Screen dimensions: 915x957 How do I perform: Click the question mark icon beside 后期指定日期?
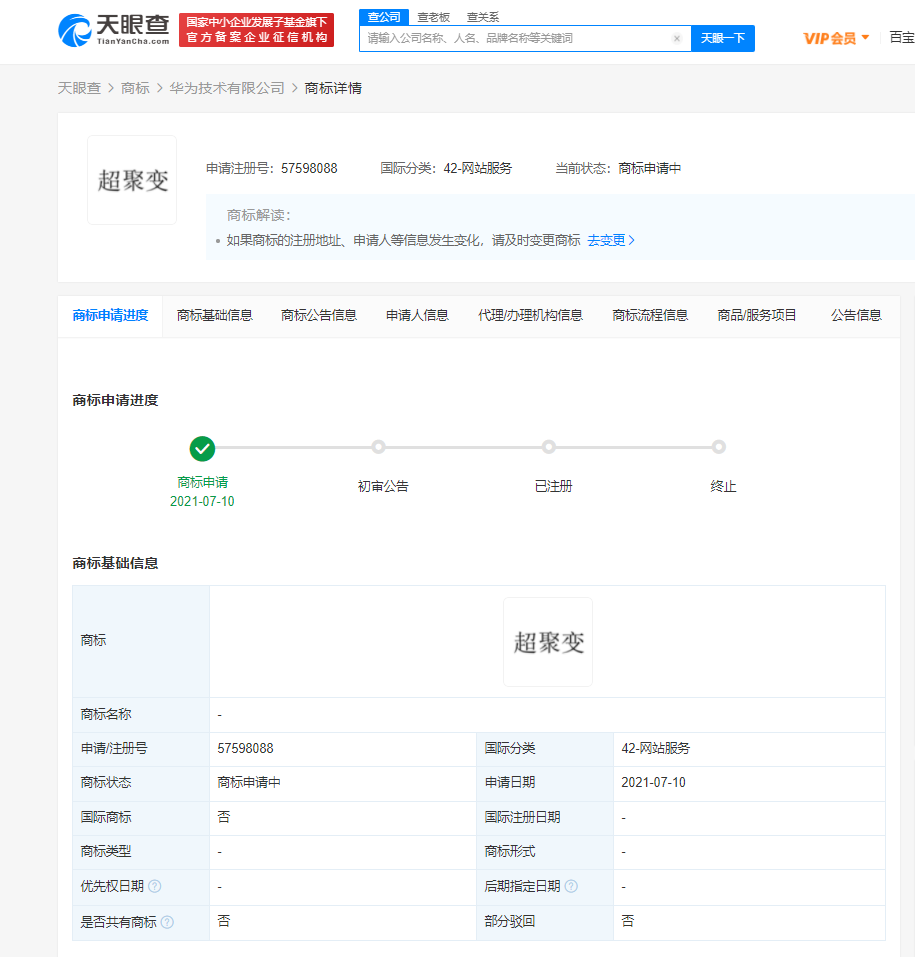coord(573,886)
